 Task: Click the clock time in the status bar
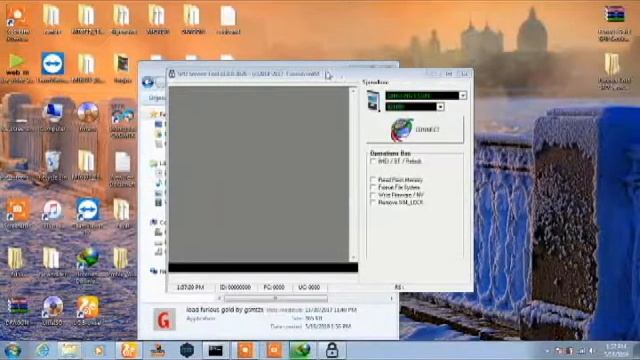(x=190, y=287)
